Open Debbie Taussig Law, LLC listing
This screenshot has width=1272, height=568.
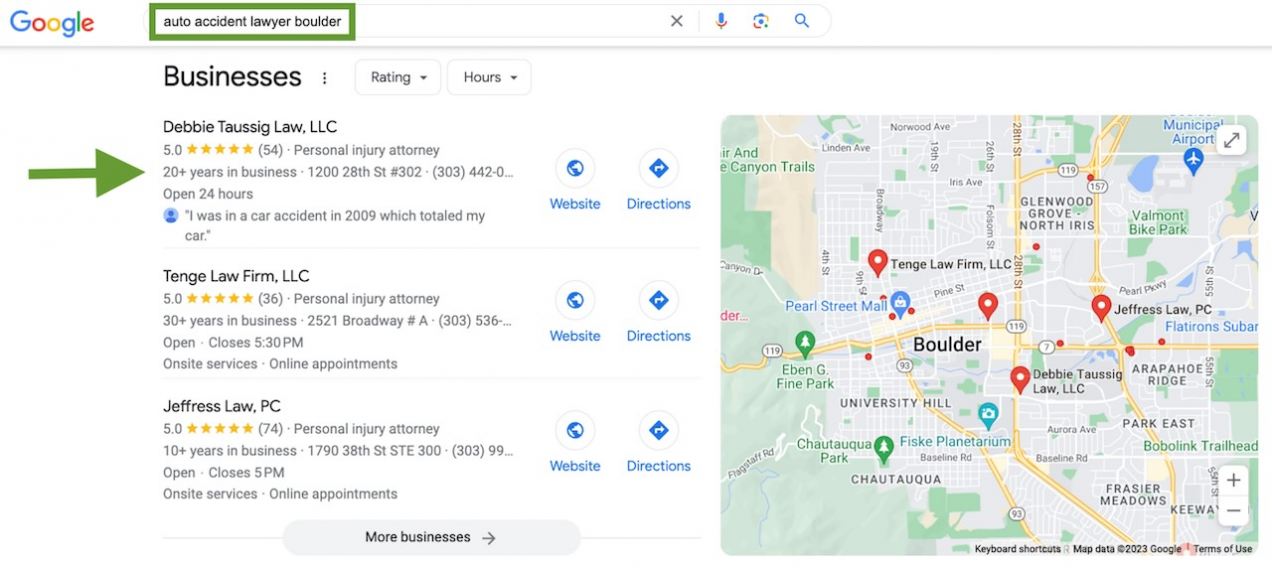(x=250, y=127)
